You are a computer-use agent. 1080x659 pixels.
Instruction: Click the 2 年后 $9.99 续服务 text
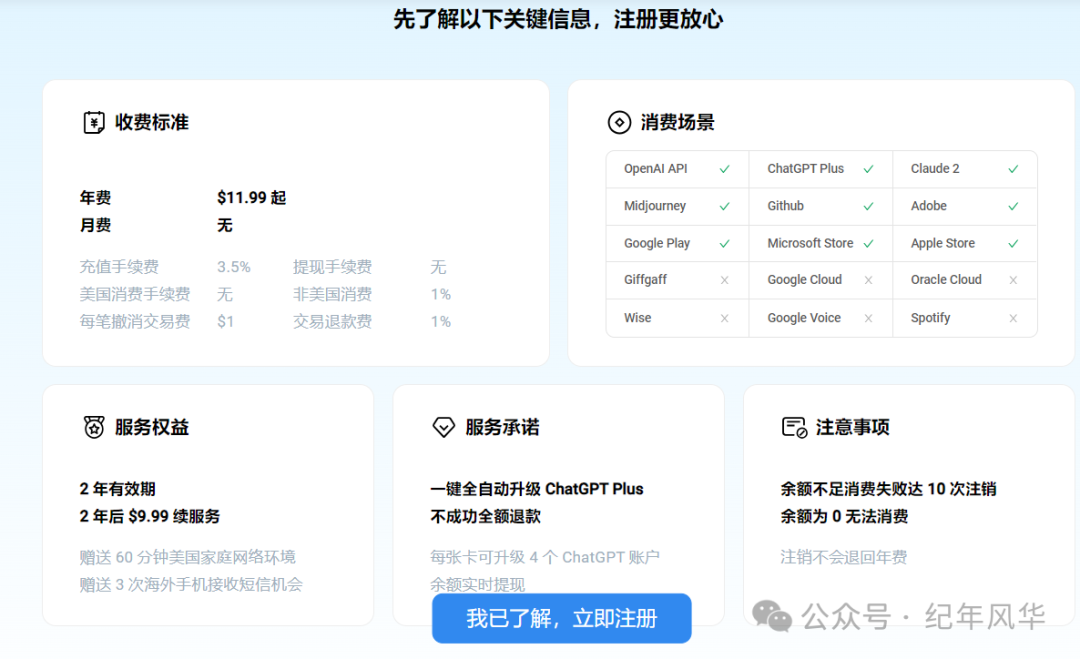click(x=150, y=517)
